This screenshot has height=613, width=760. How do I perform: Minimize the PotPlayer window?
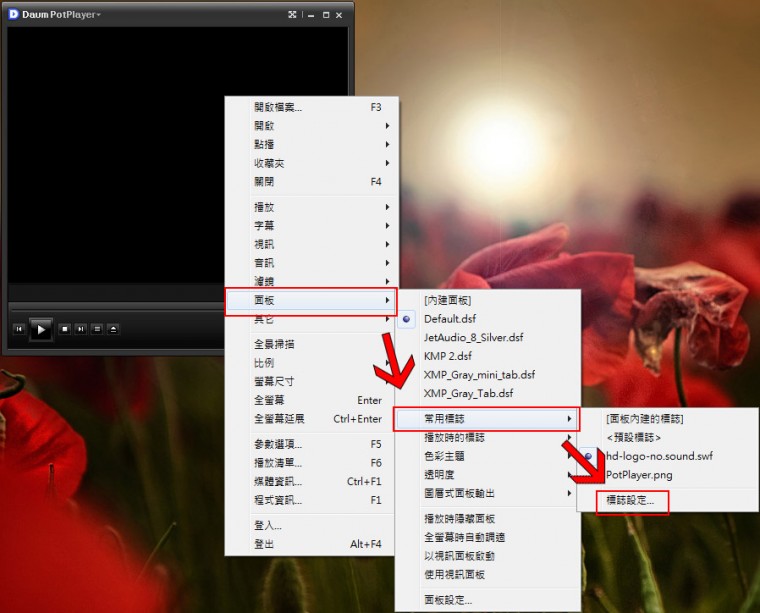coord(311,15)
